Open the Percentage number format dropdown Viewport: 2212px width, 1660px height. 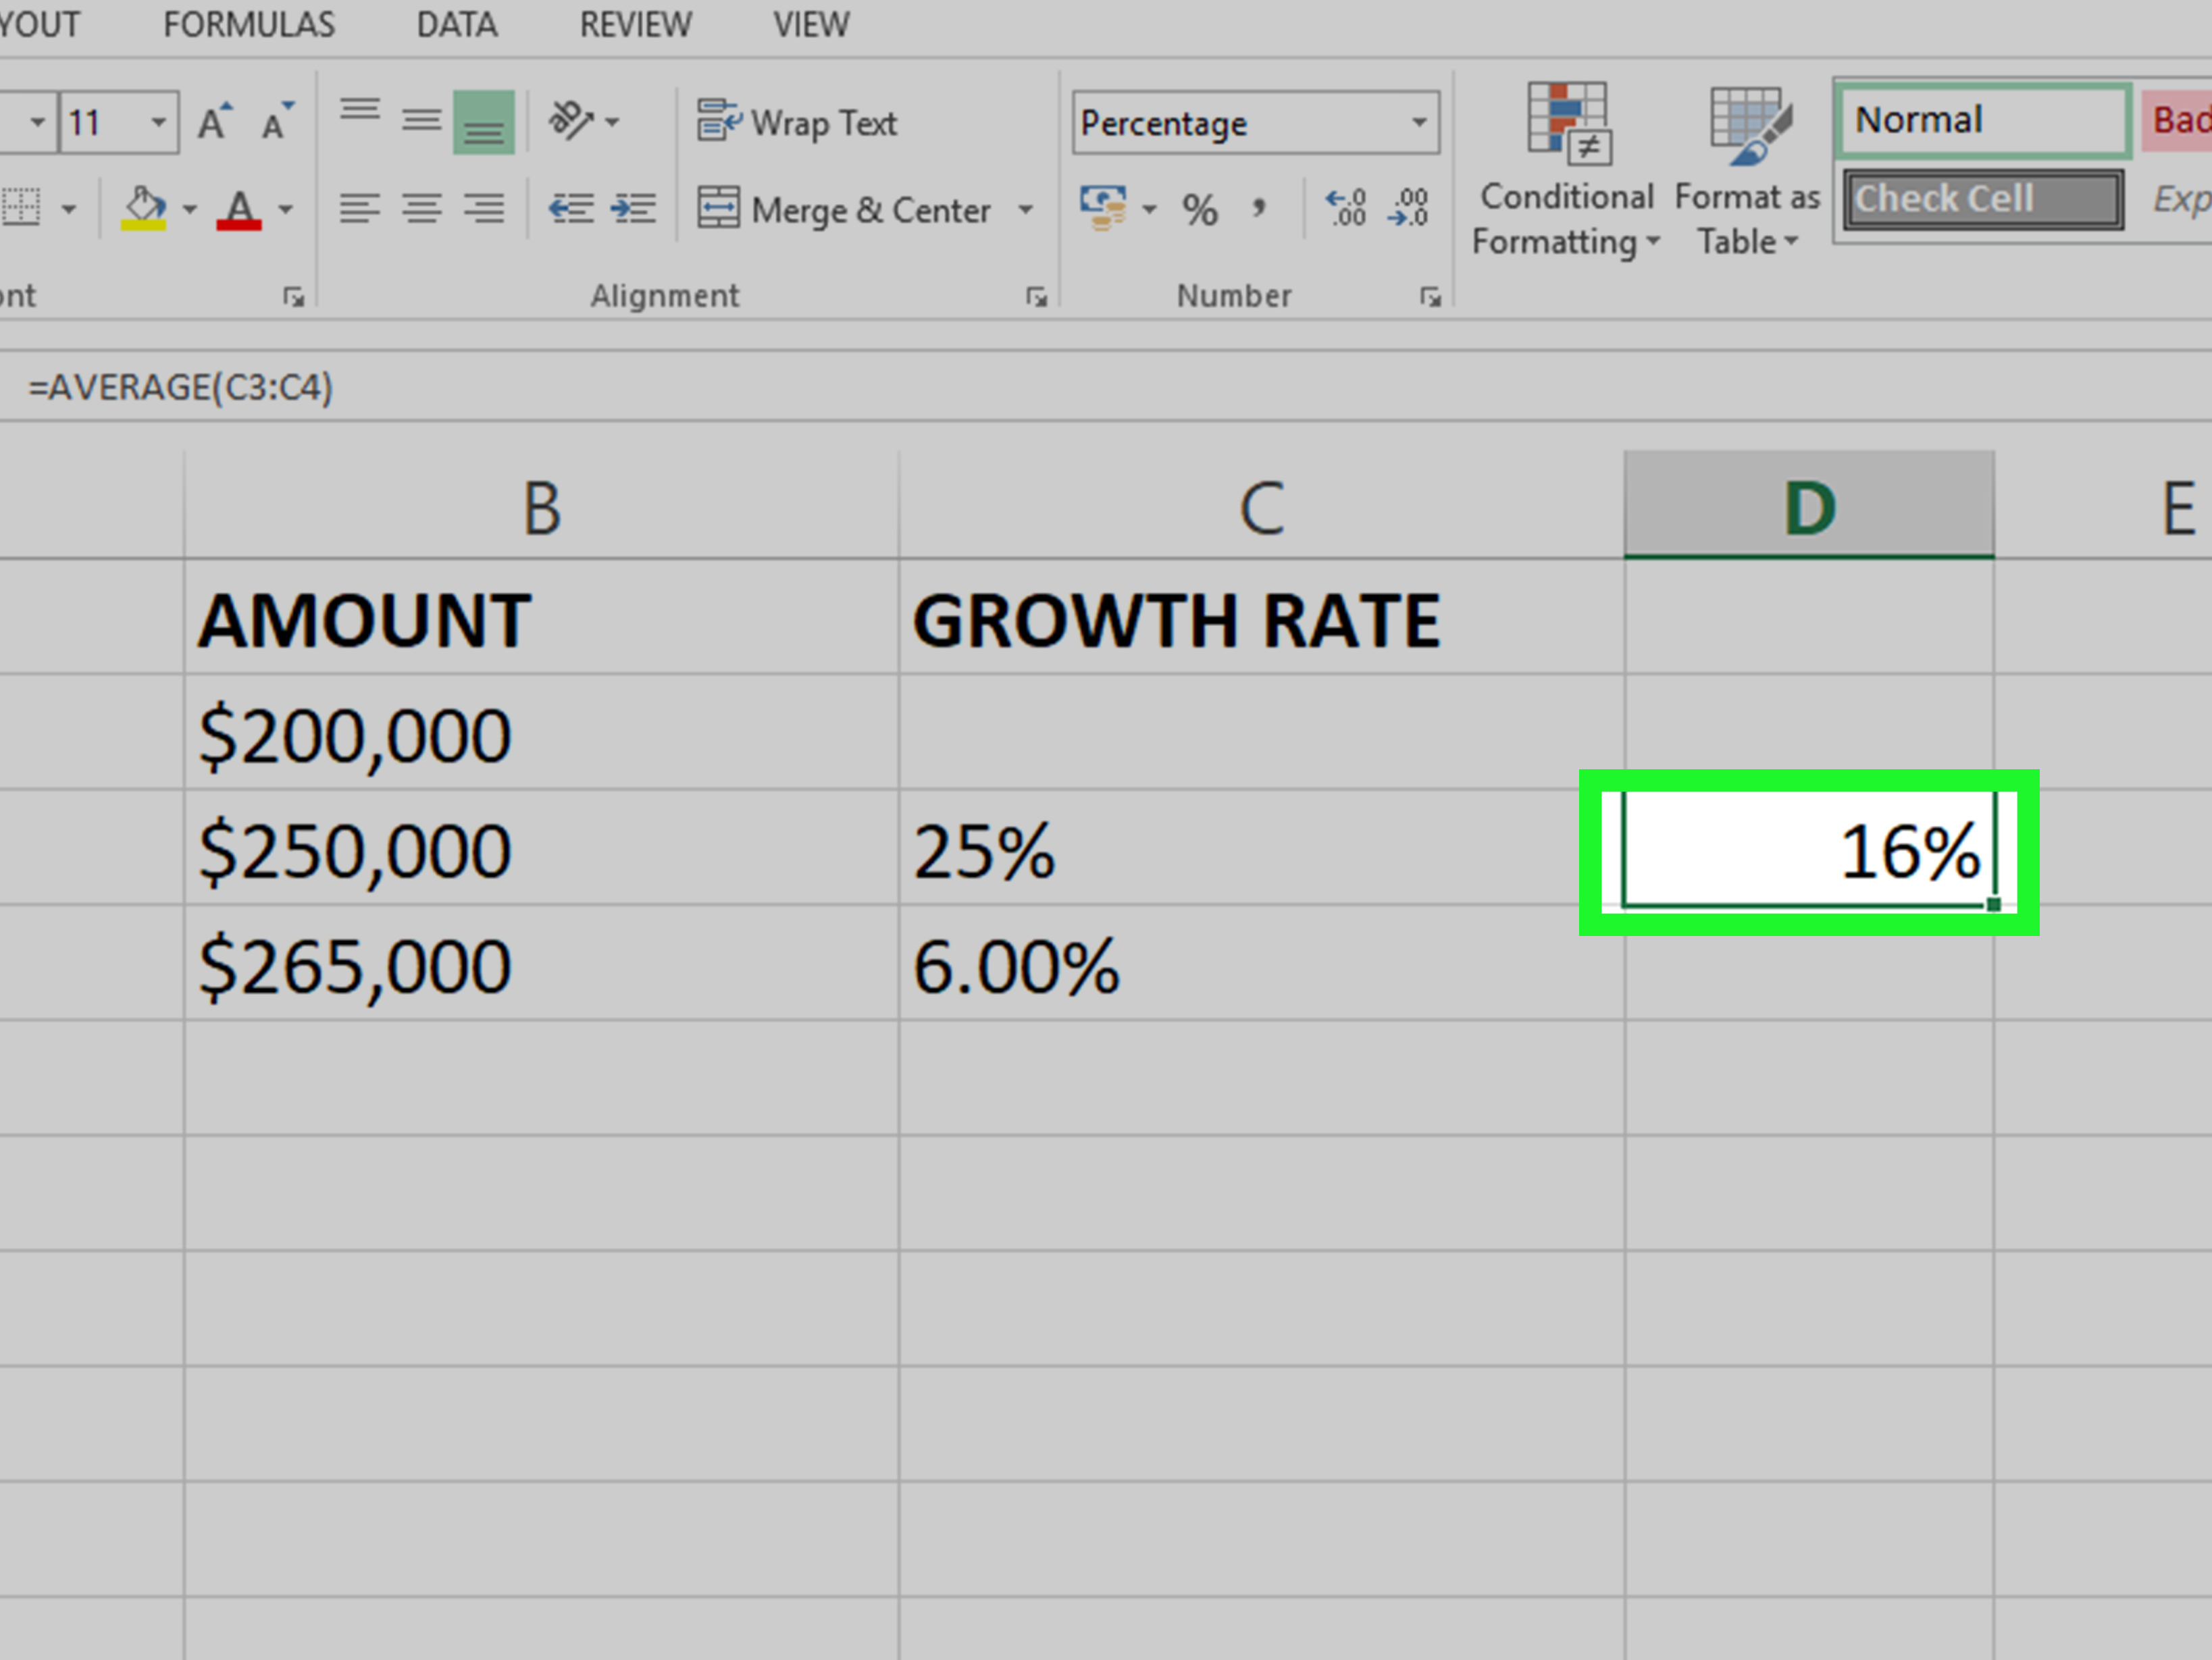pos(1419,122)
